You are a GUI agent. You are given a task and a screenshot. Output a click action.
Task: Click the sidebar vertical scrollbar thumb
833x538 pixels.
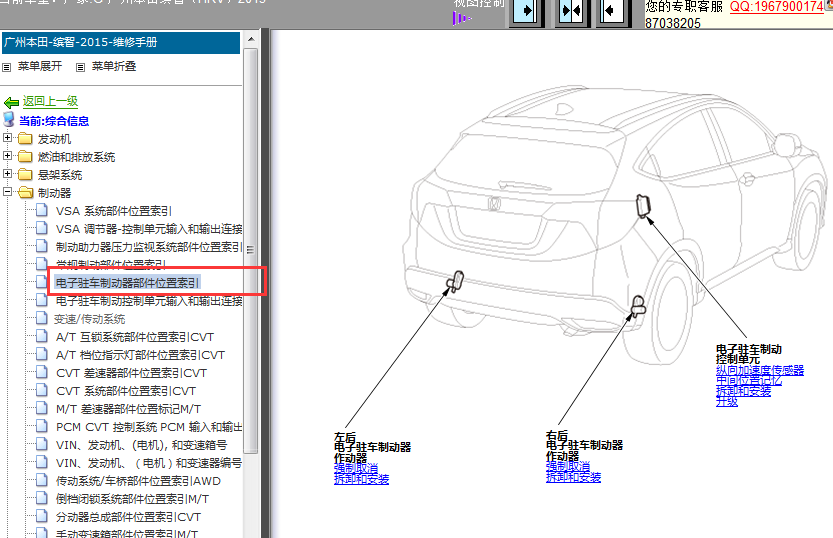pyautogui.click(x=251, y=250)
